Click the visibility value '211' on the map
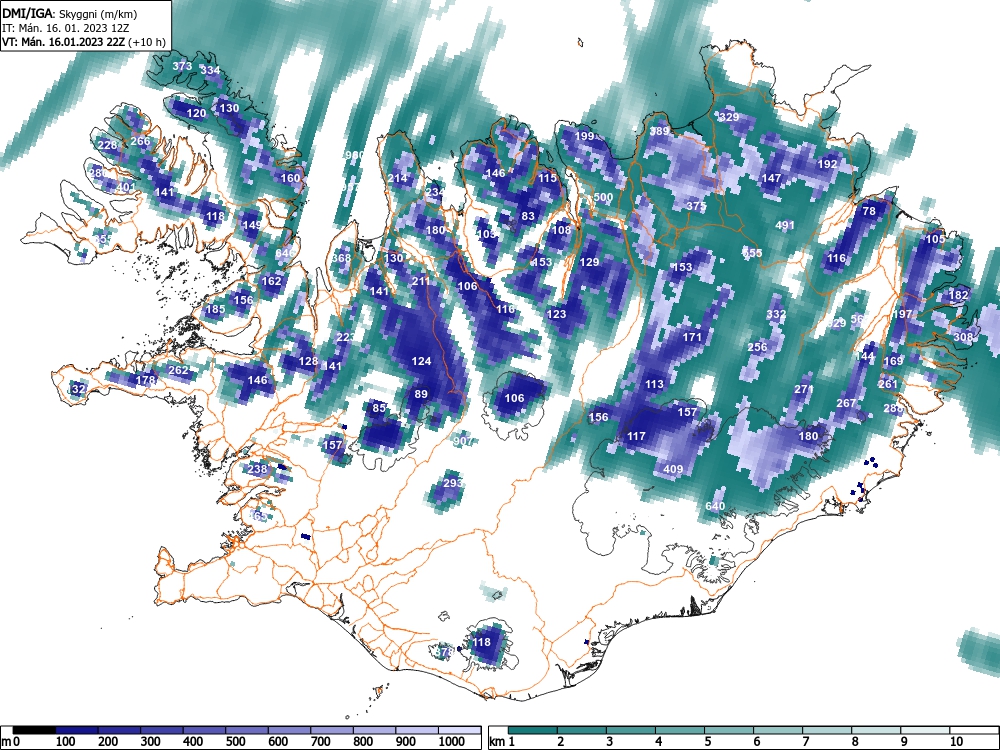 (x=421, y=281)
